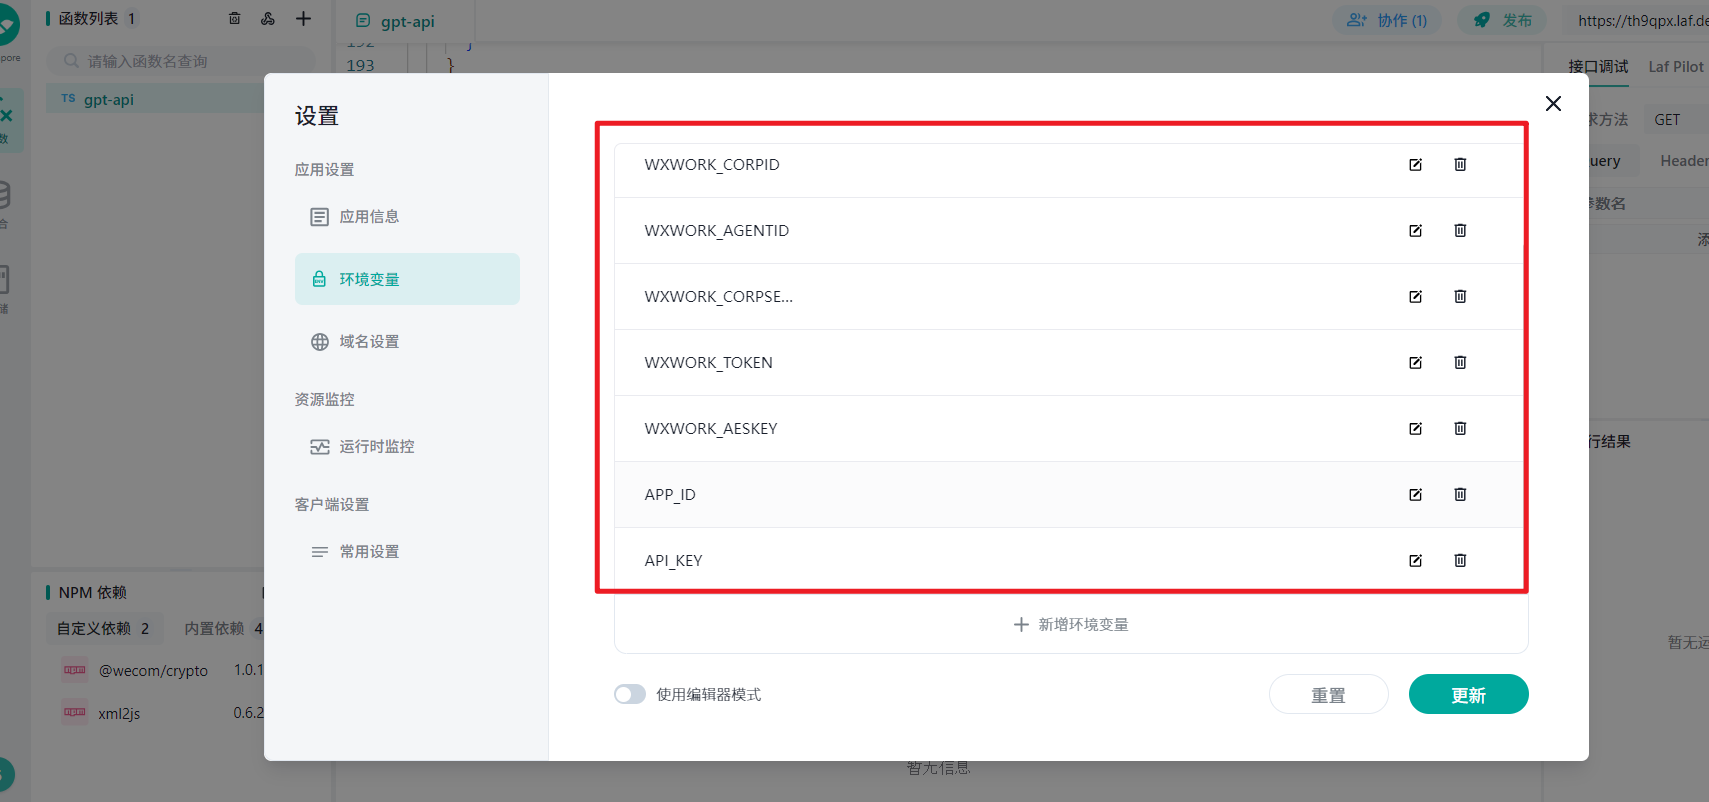Viewport: 1709px width, 802px height.
Task: Select 内置依赖 tab in NPM panel
Action: 223,629
